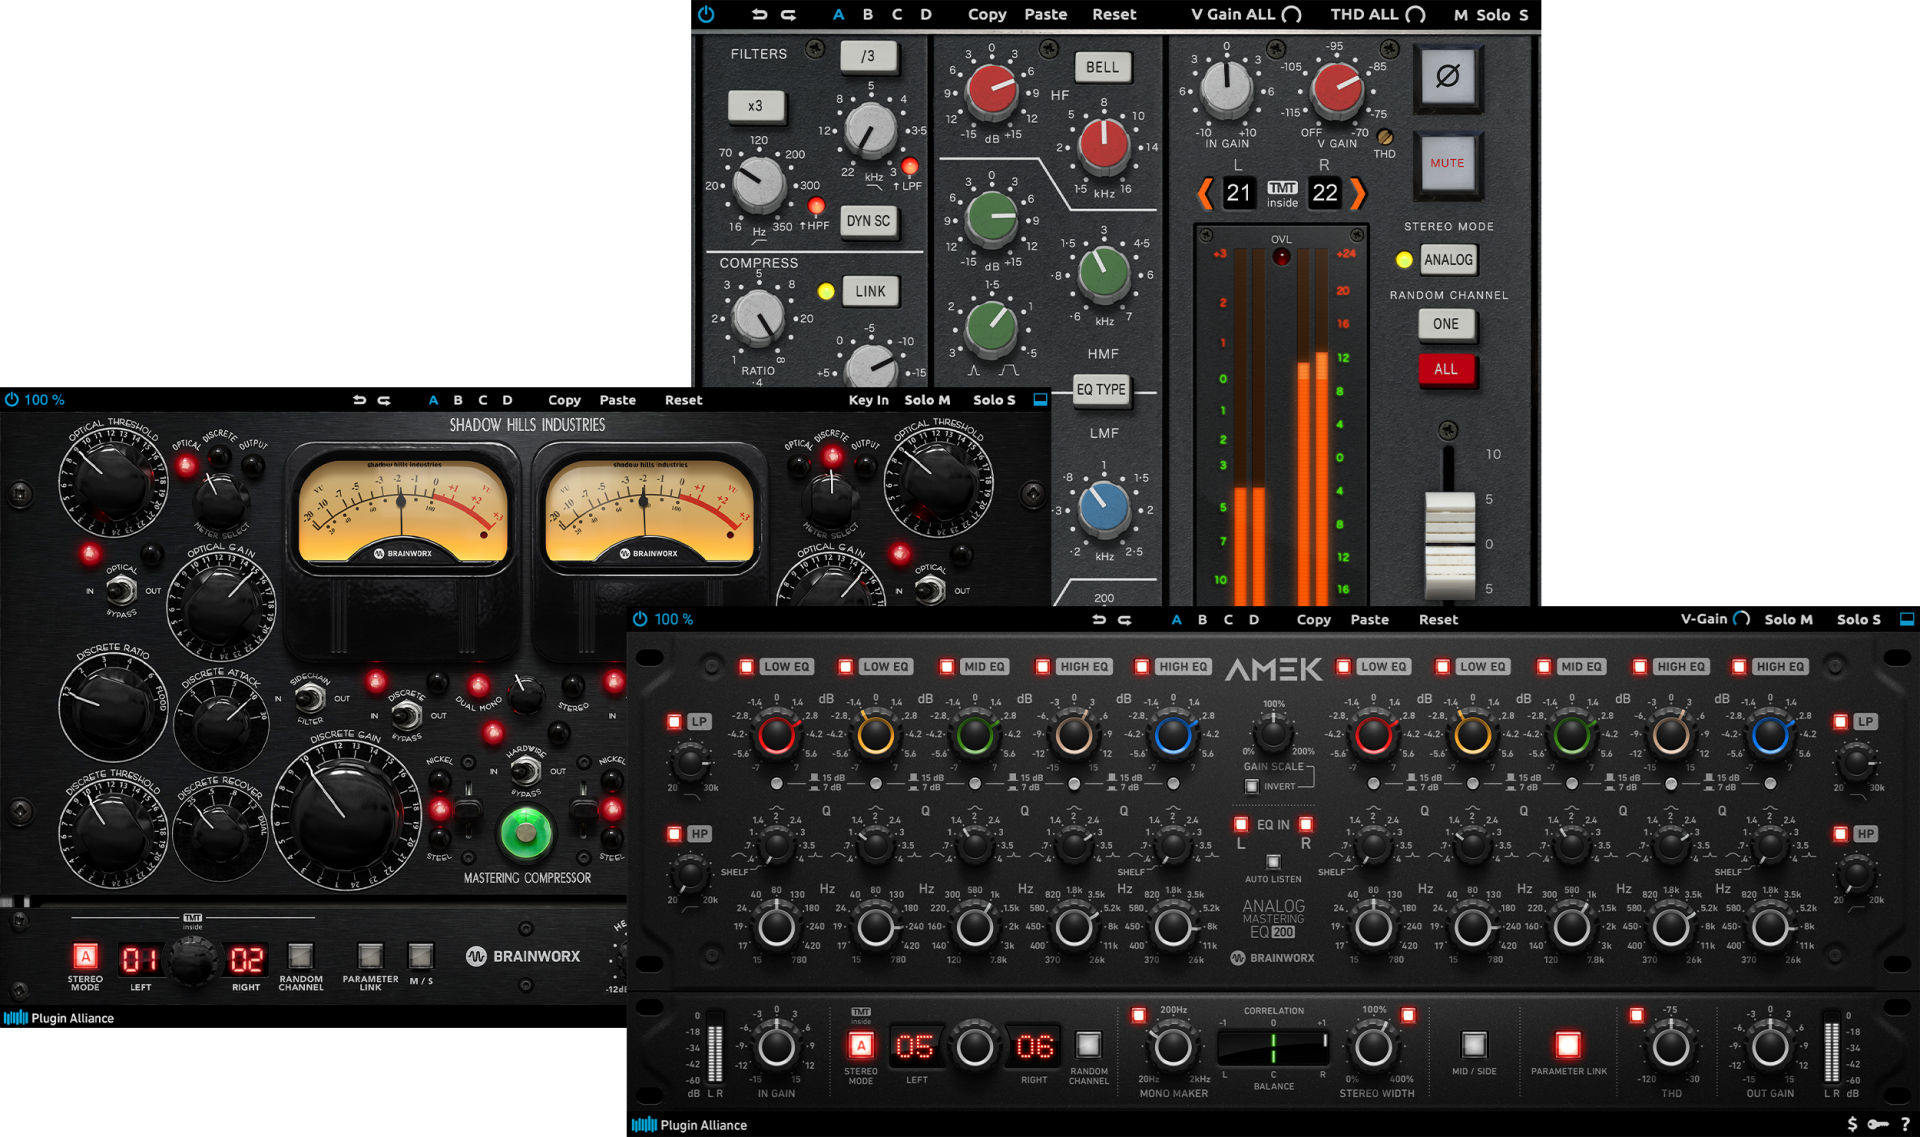Toggle PARAMETER LINK red button on AMEK

pyautogui.click(x=1567, y=1045)
